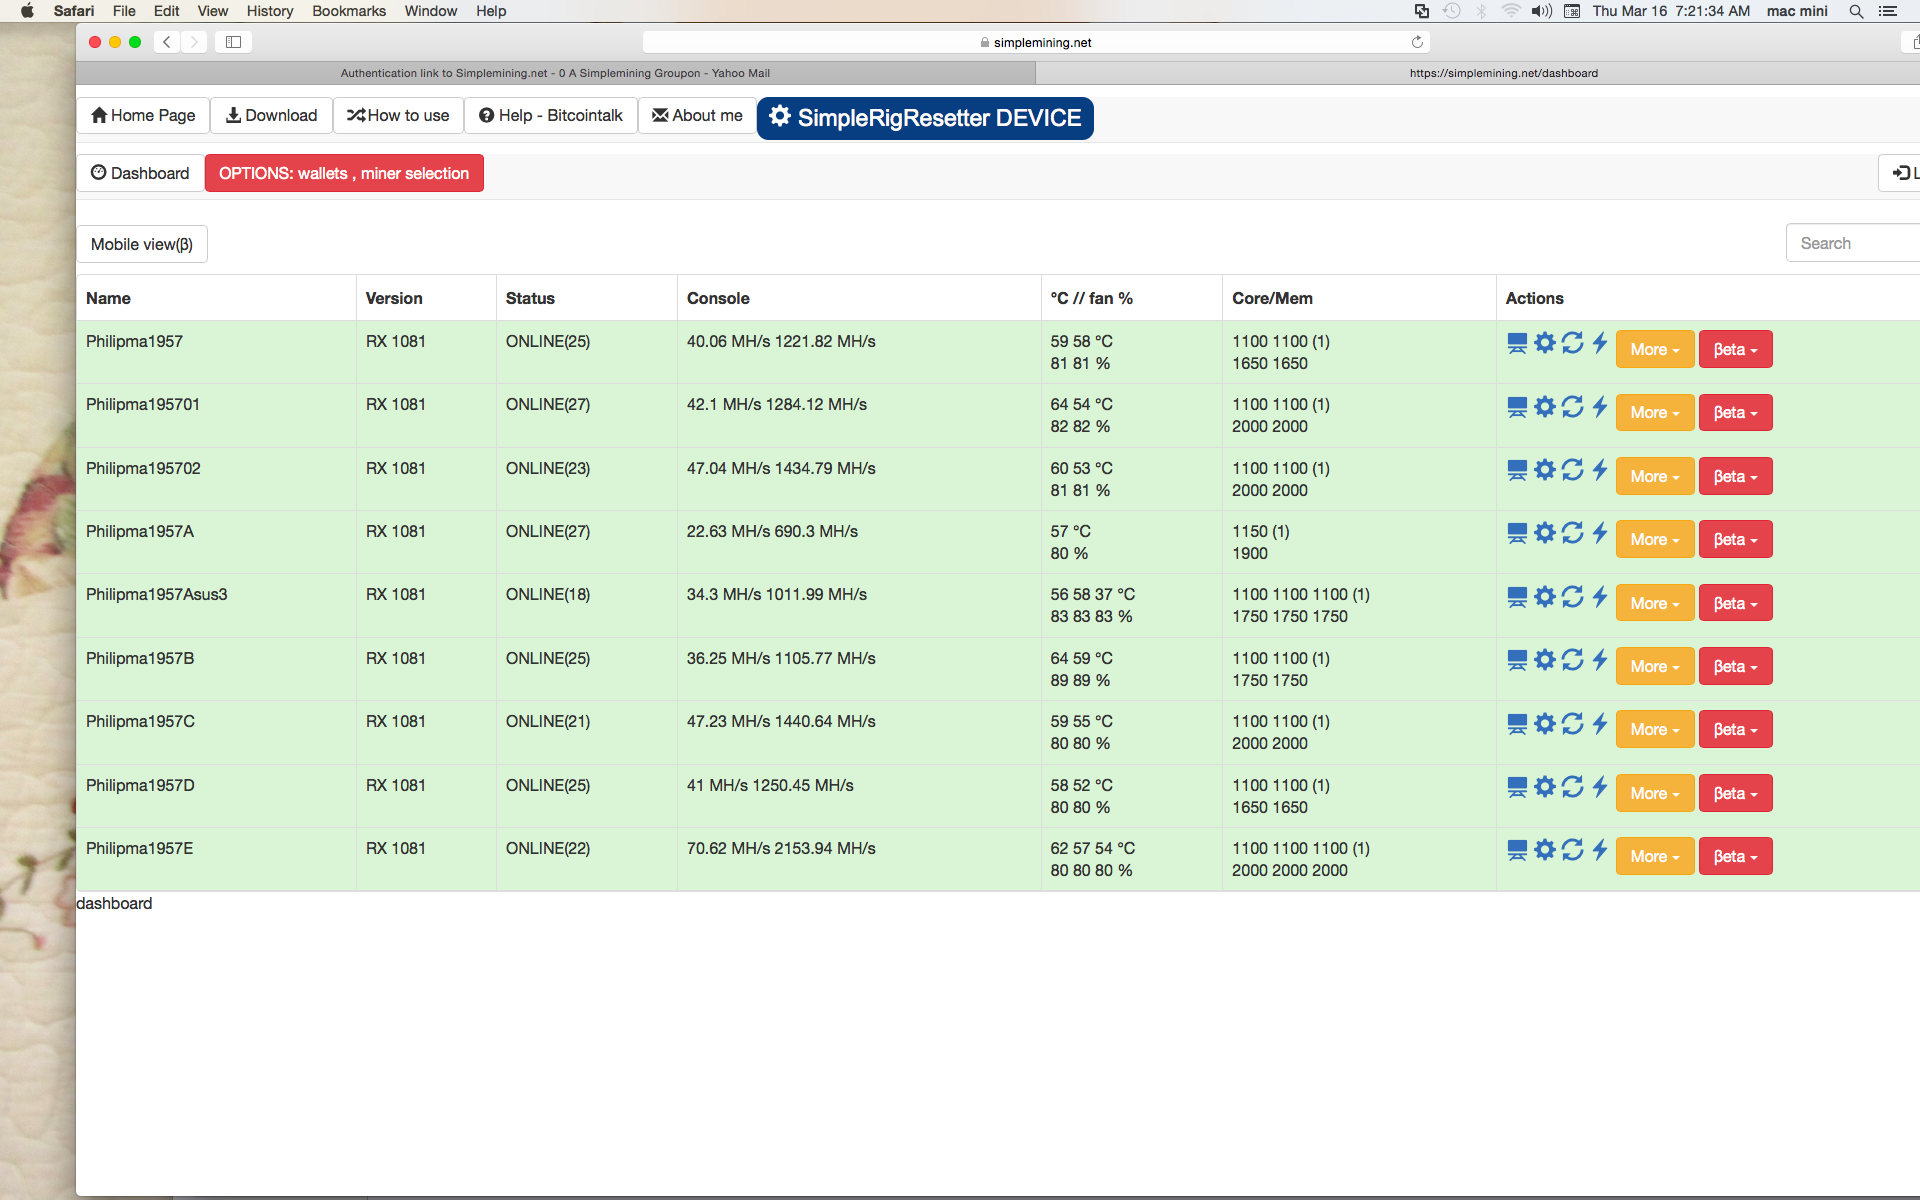Open monitor icon for Philipma195702
This screenshot has height=1200, width=1920.
(1517, 470)
